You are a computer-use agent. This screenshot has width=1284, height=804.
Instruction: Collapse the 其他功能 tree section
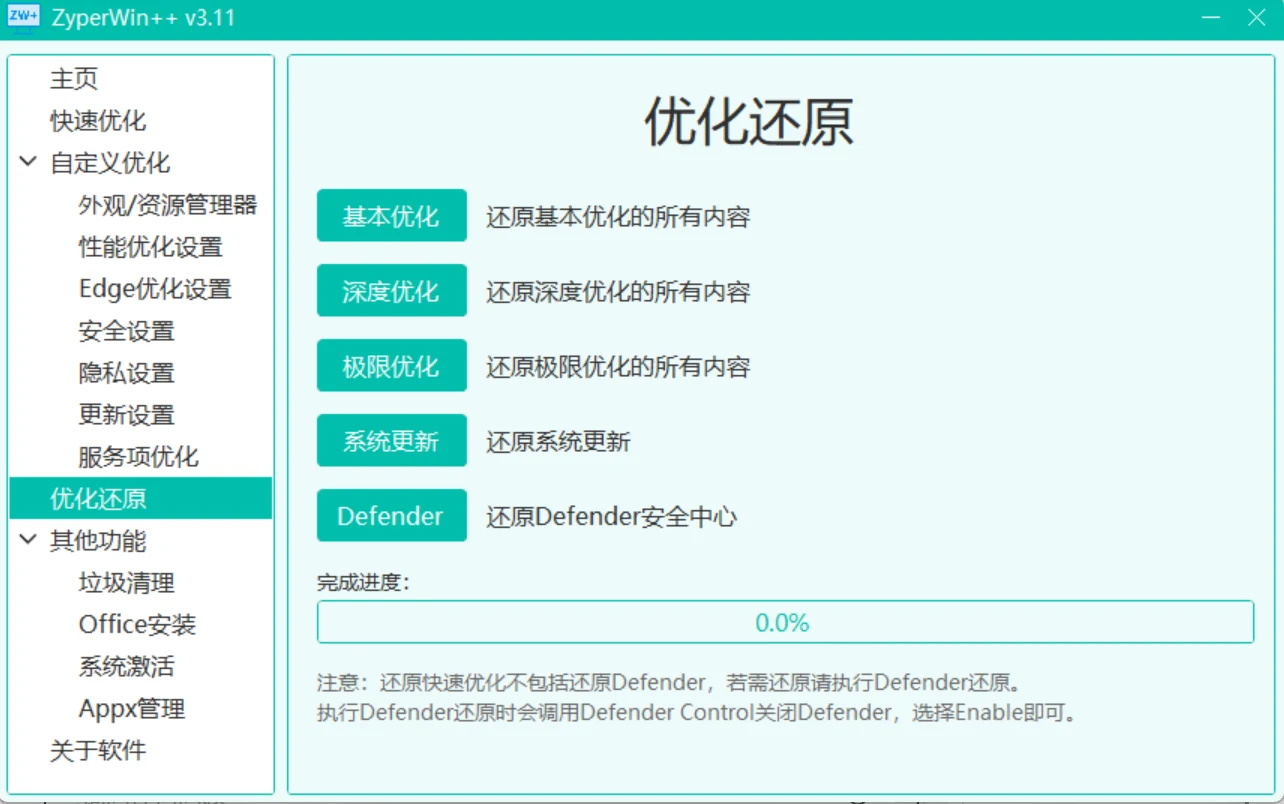pos(28,540)
